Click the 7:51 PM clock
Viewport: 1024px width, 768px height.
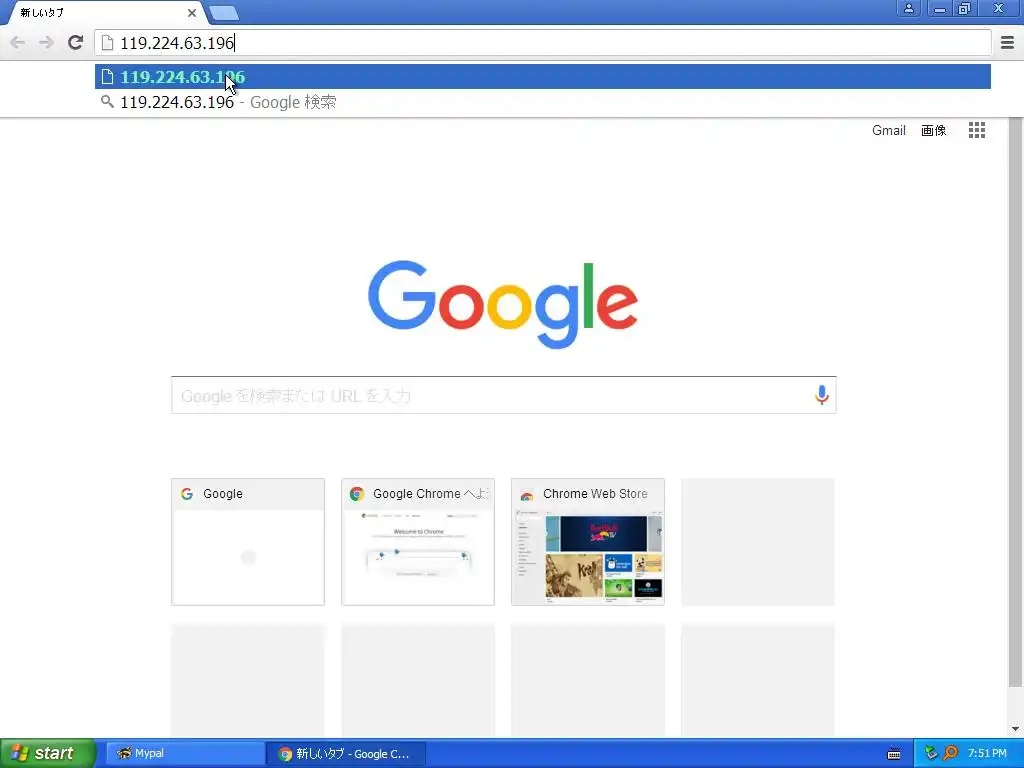[987, 753]
